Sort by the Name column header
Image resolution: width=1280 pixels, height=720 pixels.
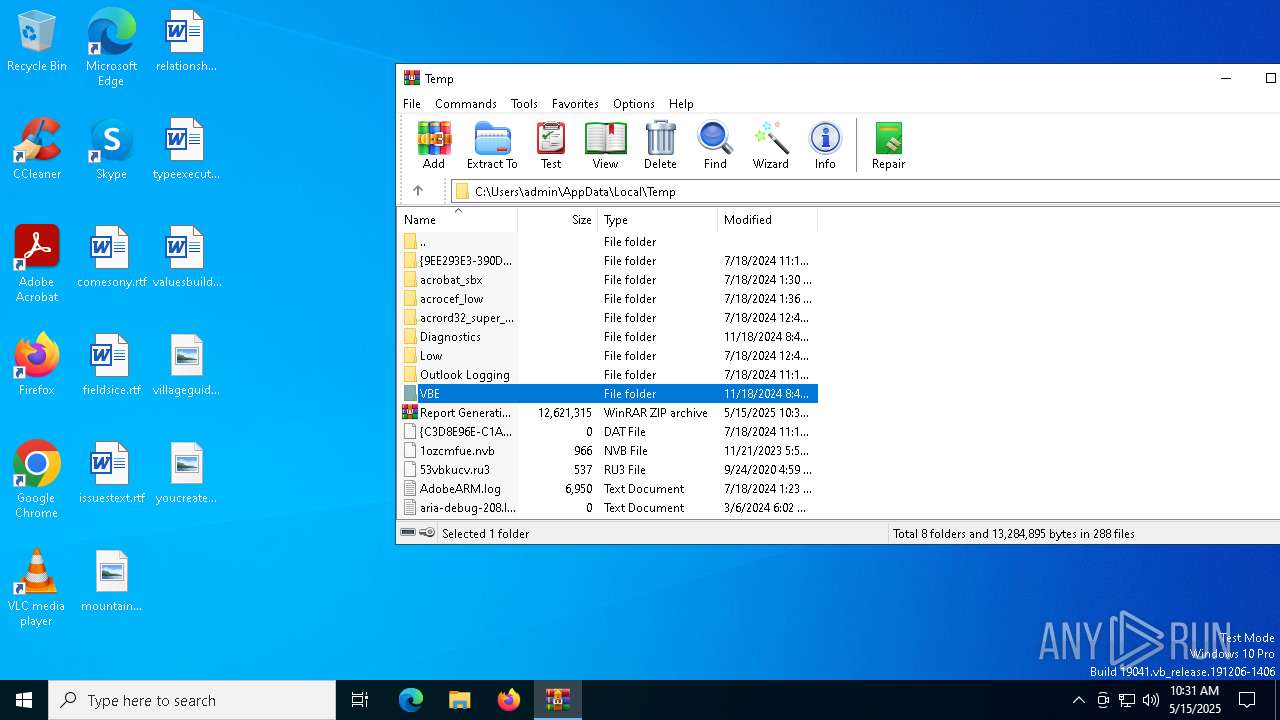pyautogui.click(x=457, y=220)
